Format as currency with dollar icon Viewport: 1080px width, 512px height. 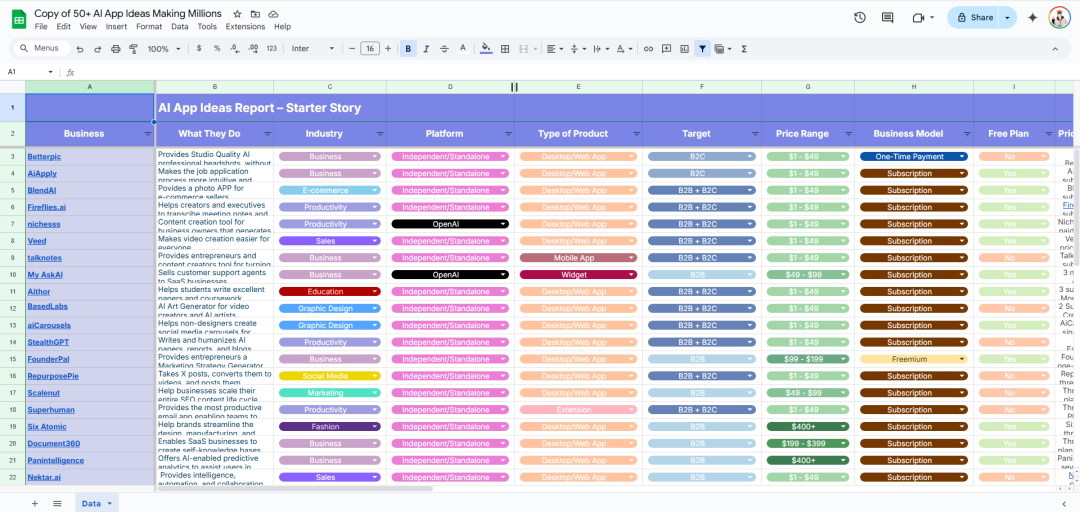(x=199, y=49)
